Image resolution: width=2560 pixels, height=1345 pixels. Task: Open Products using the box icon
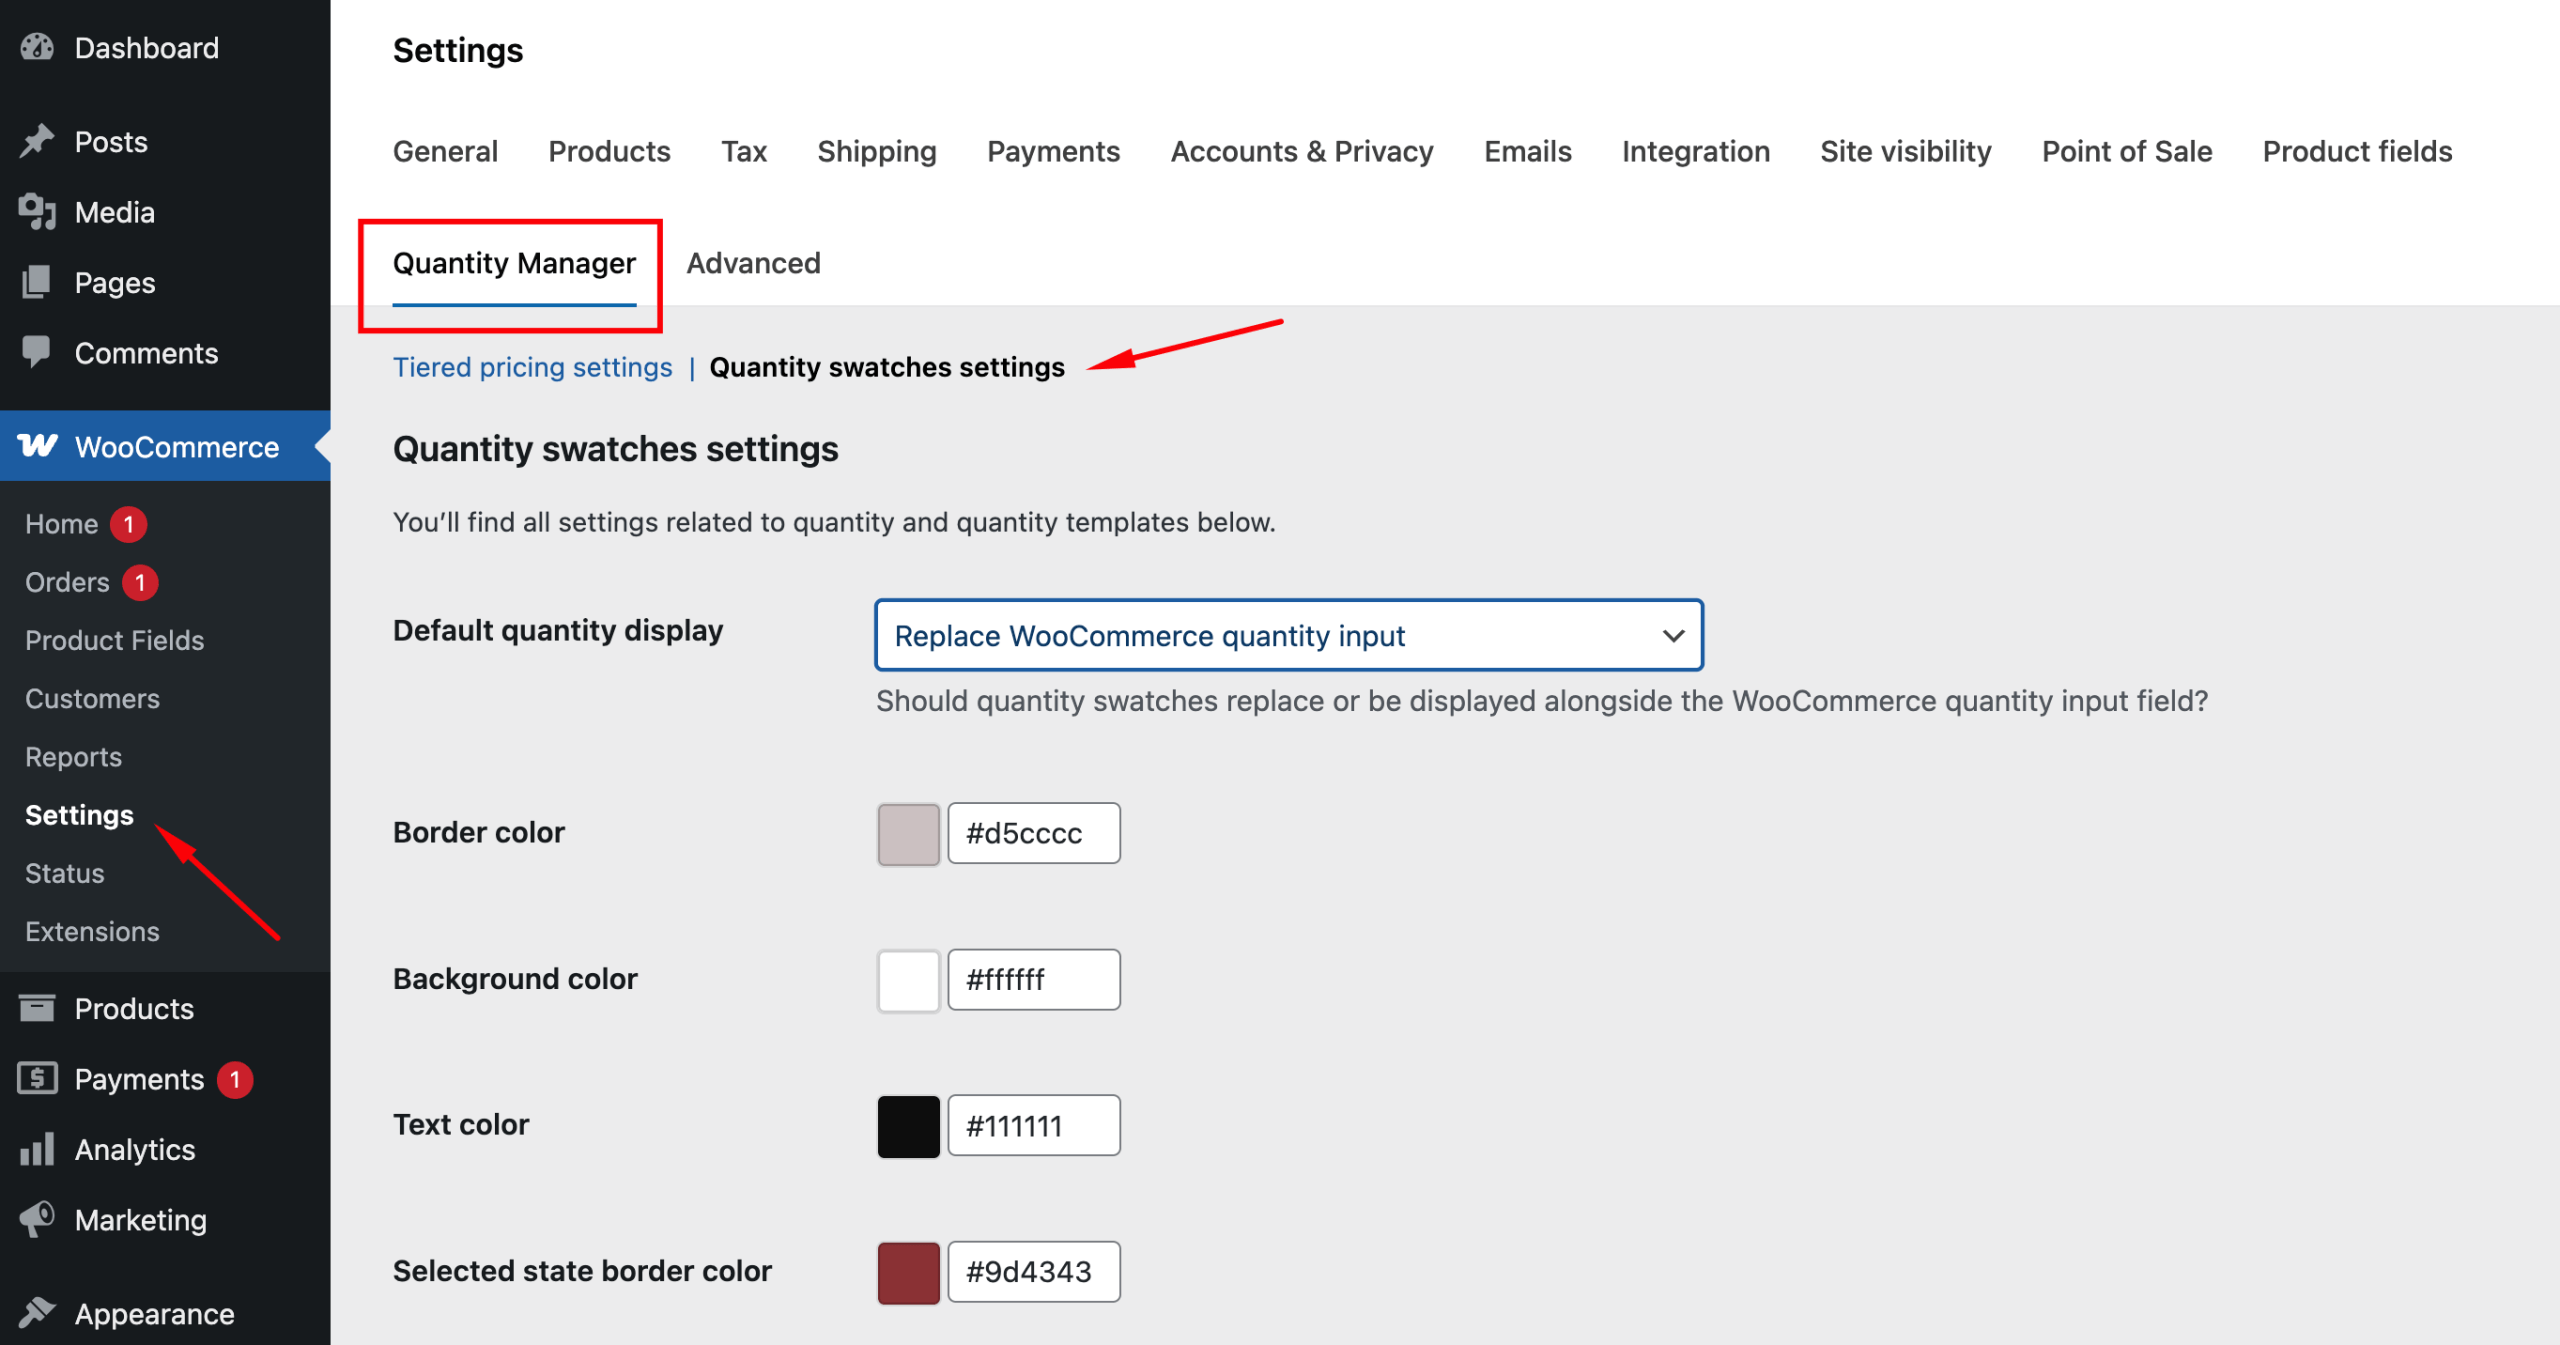click(x=37, y=1008)
